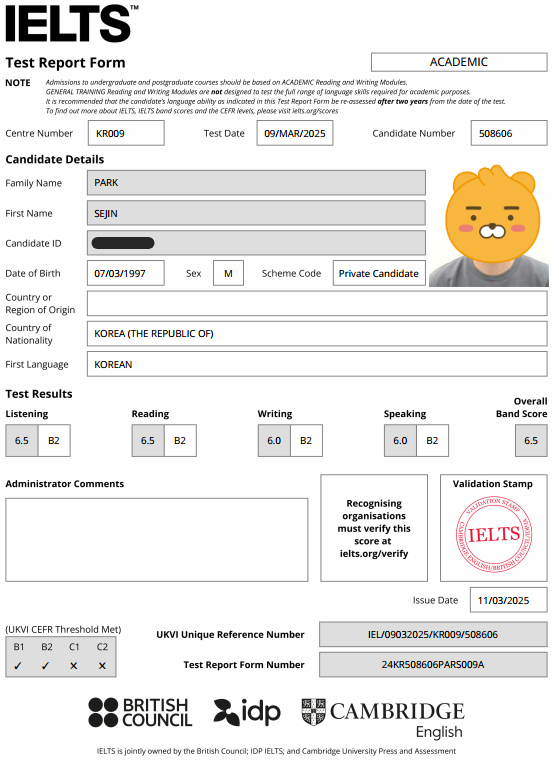Image resolution: width=559 pixels, height=766 pixels.
Task: Click the Listening score 6.5
Action: (x=22, y=441)
